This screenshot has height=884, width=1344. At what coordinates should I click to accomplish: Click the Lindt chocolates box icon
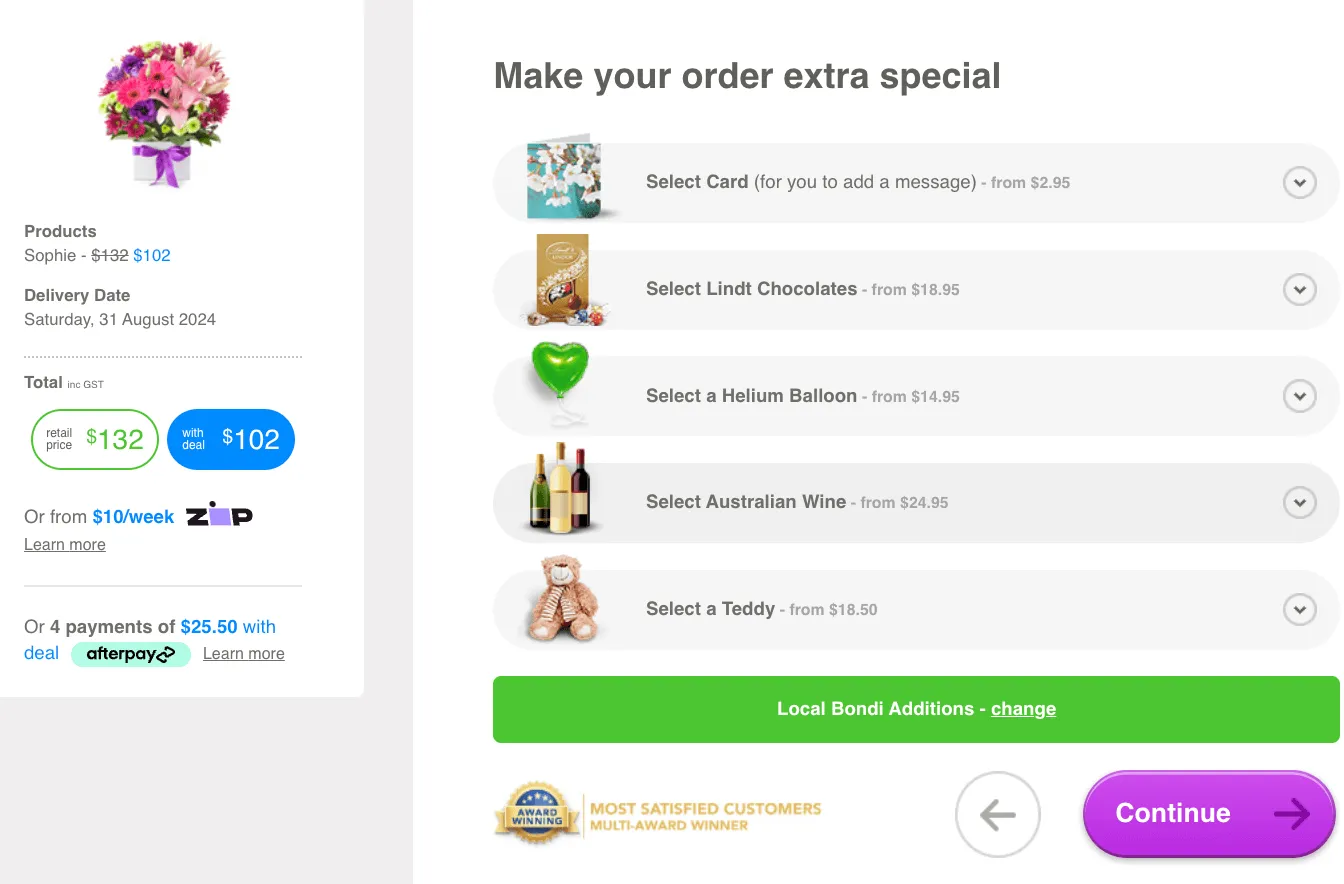[x=563, y=281]
